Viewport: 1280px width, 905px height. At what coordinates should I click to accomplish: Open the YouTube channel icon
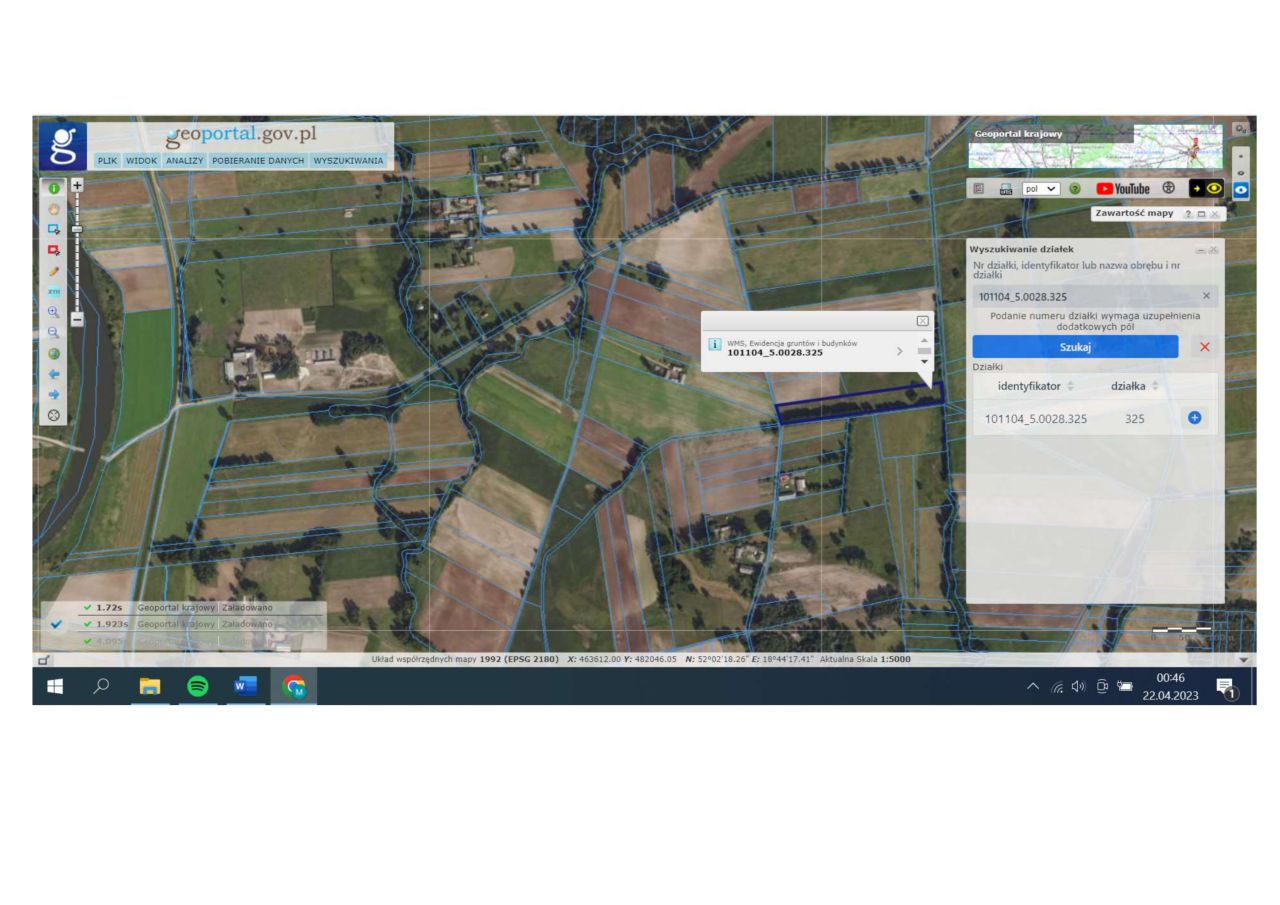click(1122, 188)
